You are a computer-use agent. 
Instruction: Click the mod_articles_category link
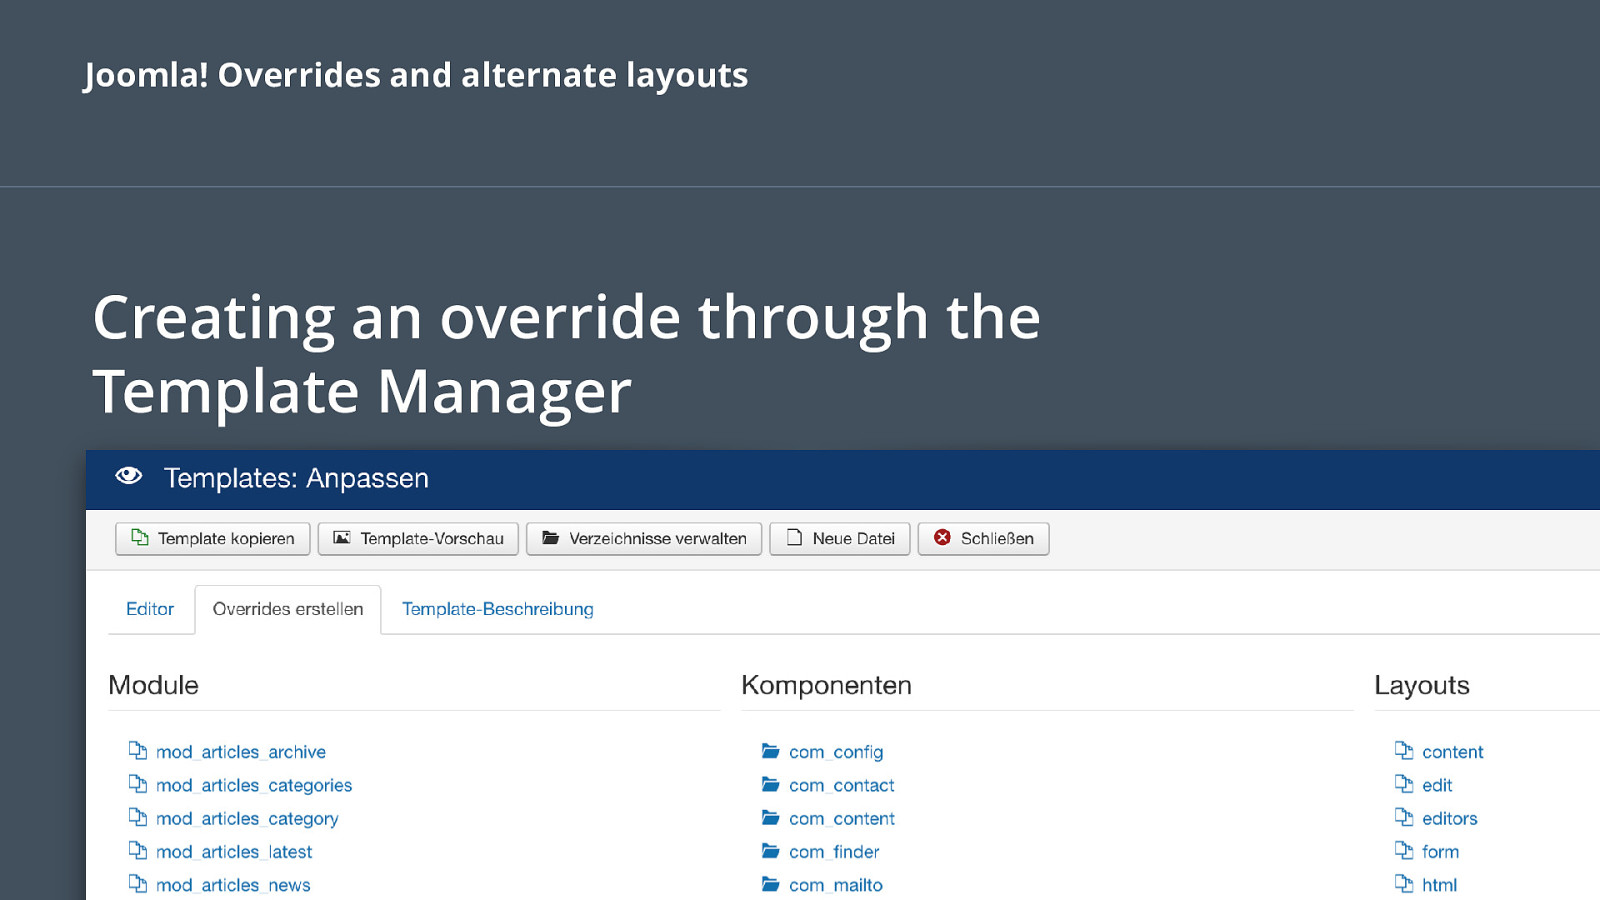tap(247, 819)
